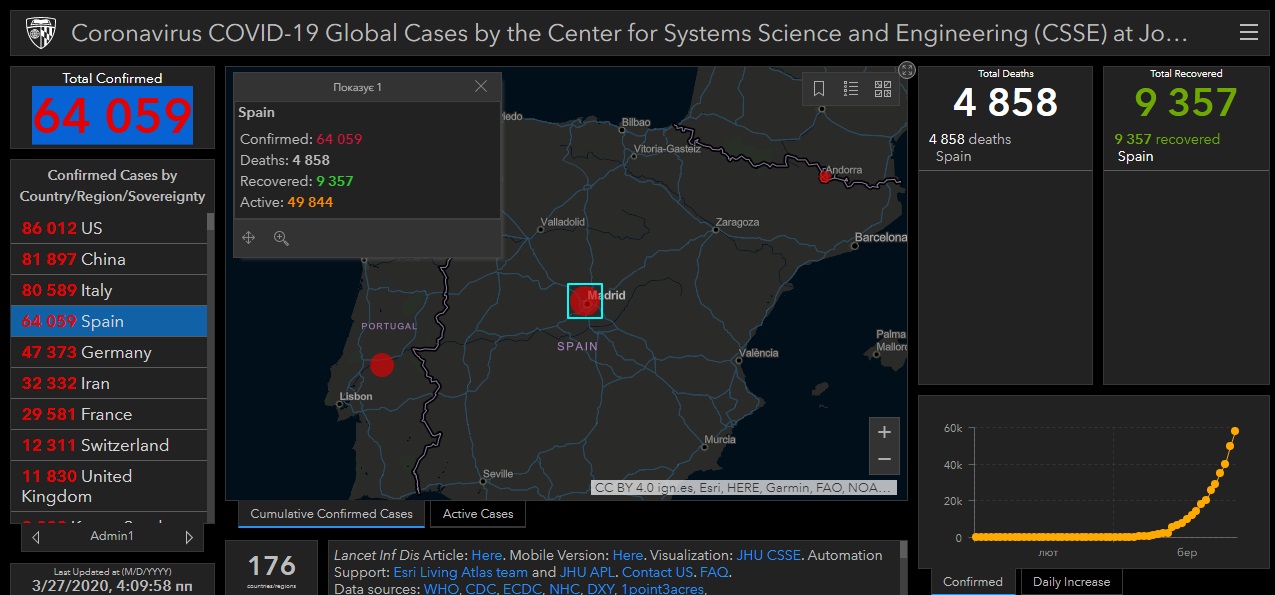The width and height of the screenshot is (1275, 595).
Task: Select Iran in country list
Action: [x=108, y=383]
